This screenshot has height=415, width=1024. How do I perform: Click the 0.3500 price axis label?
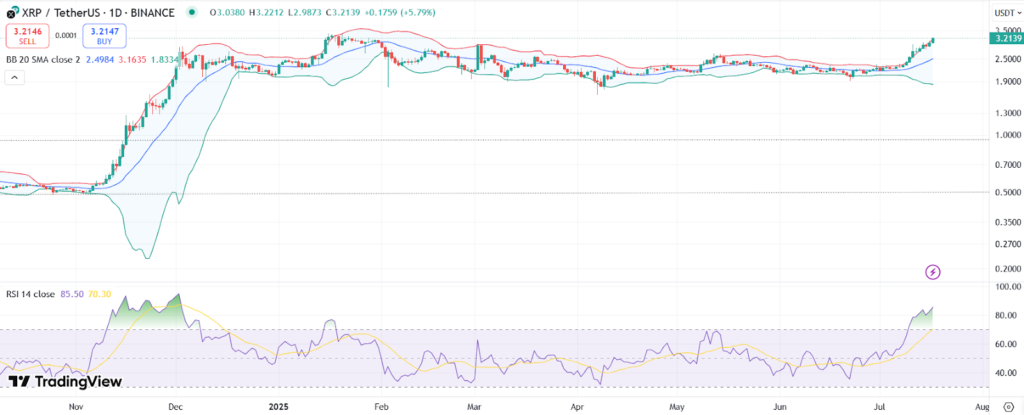click(x=1008, y=222)
